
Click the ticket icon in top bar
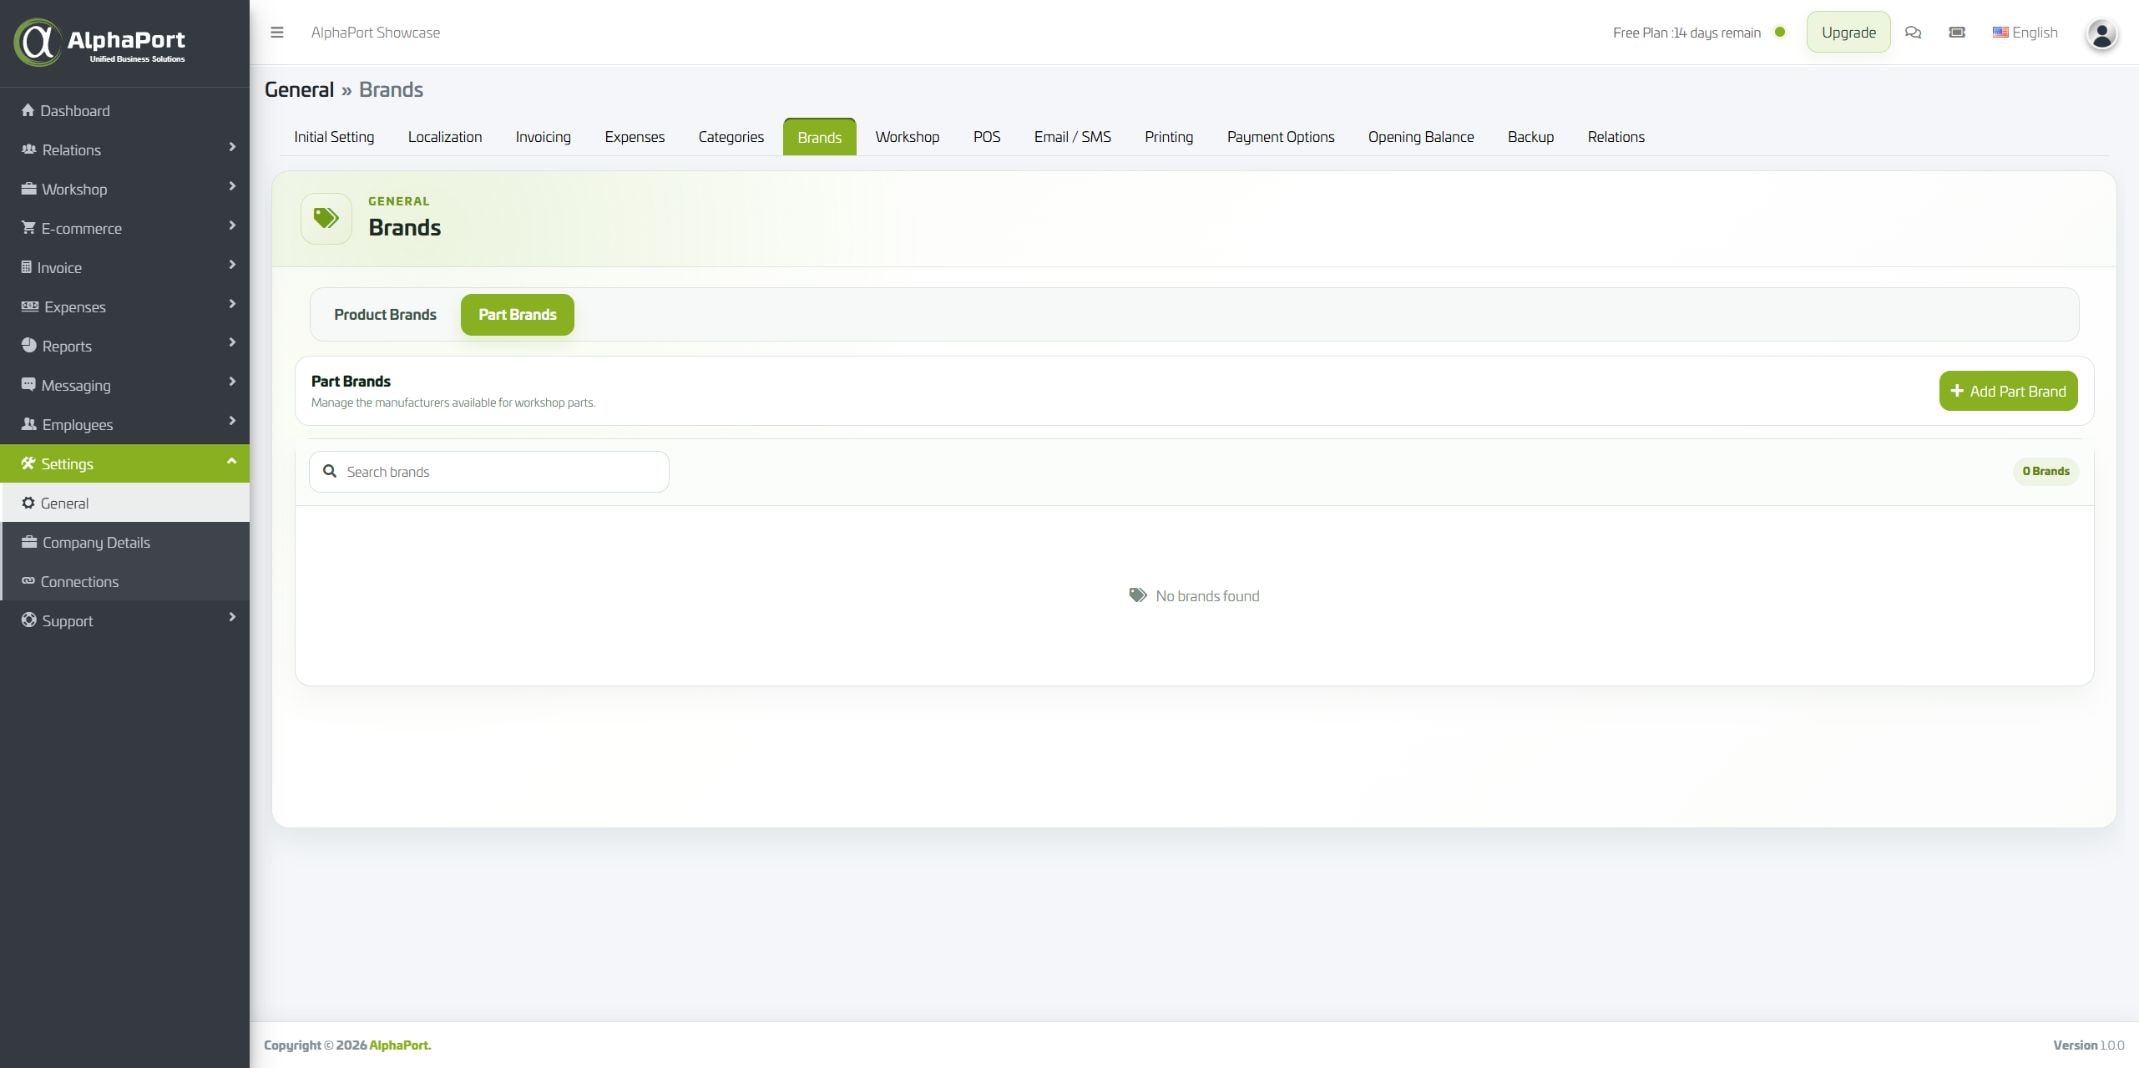pyautogui.click(x=1957, y=32)
